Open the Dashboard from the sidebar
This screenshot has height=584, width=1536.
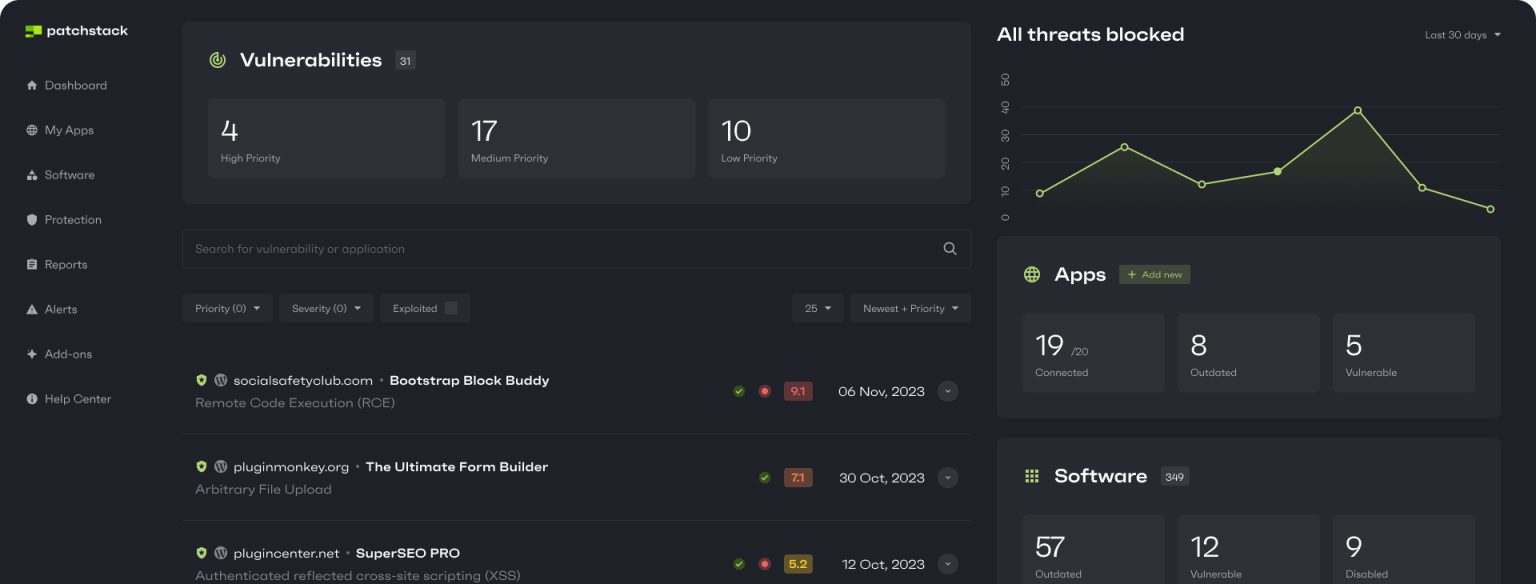click(75, 85)
